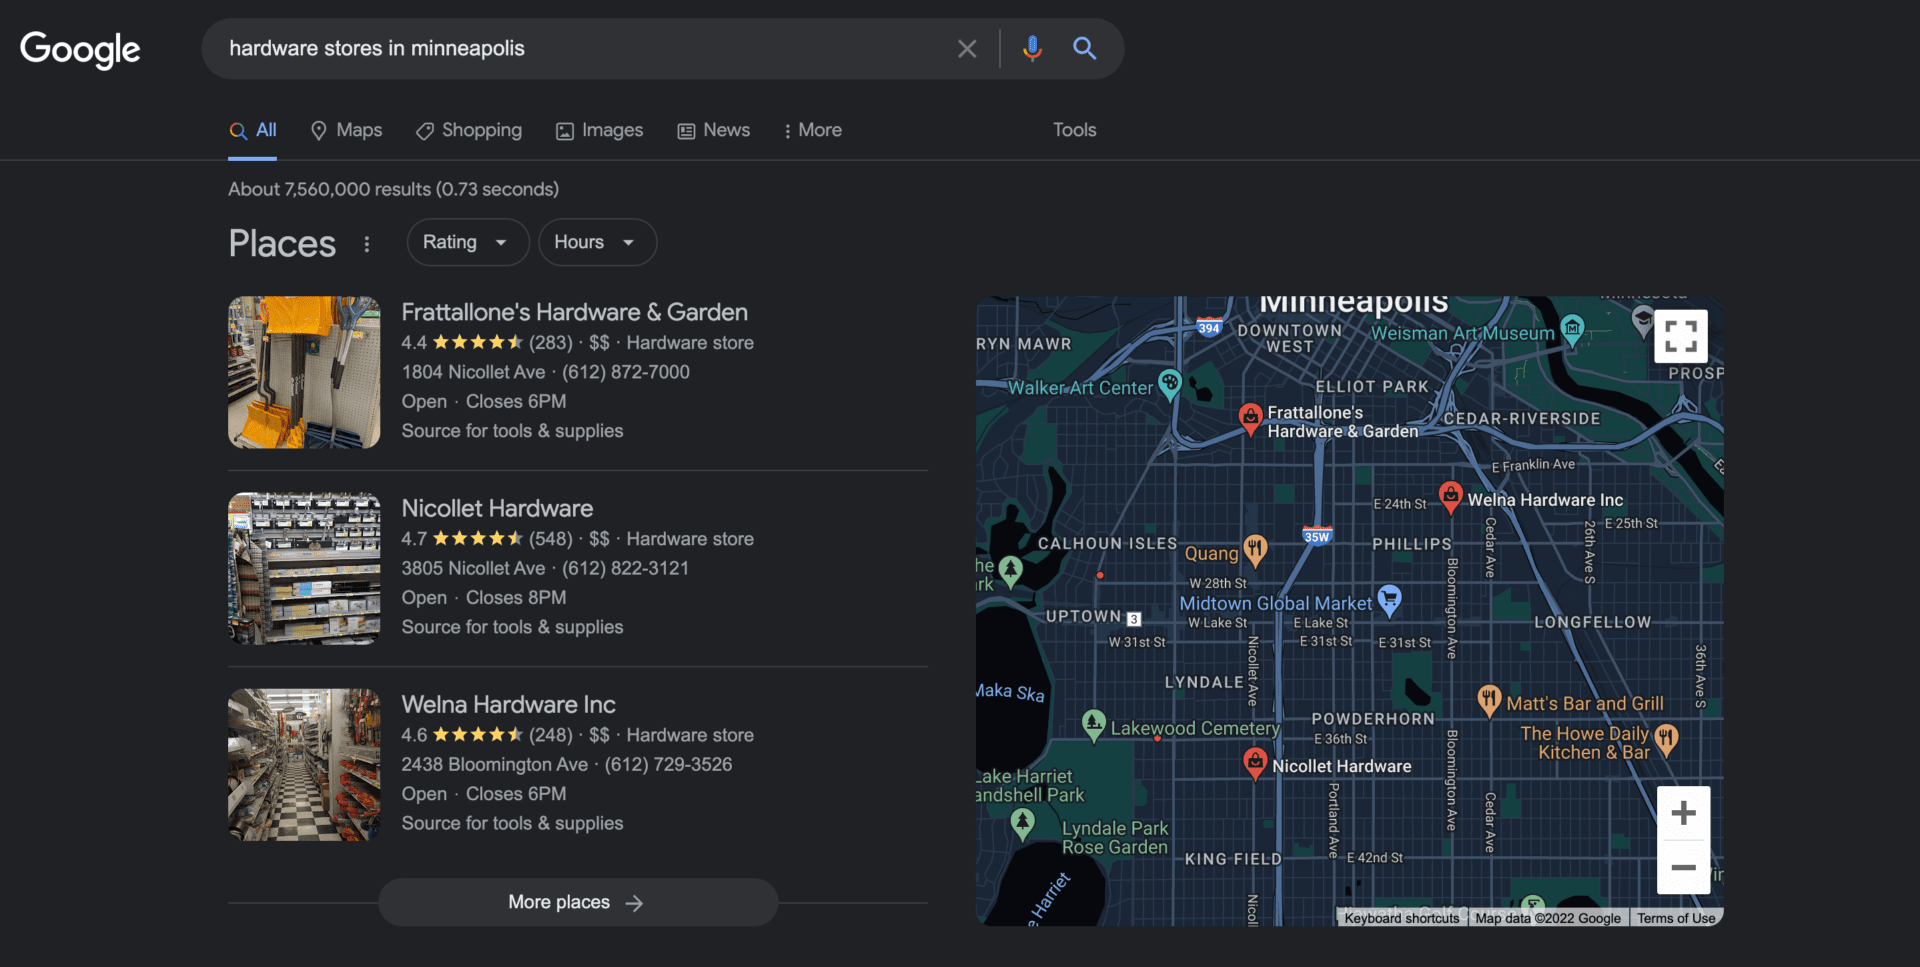Open Places three-dot options menu

click(x=367, y=244)
